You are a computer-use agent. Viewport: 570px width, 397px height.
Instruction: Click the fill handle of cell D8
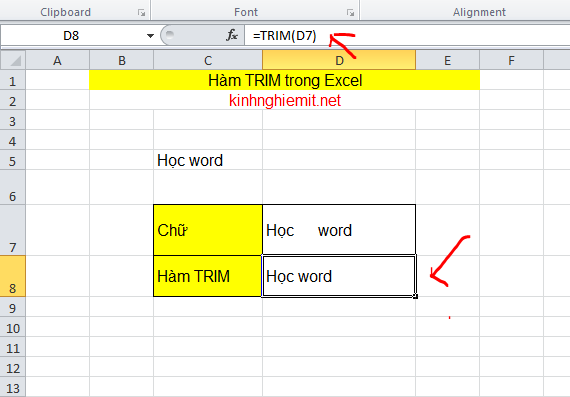(x=415, y=297)
